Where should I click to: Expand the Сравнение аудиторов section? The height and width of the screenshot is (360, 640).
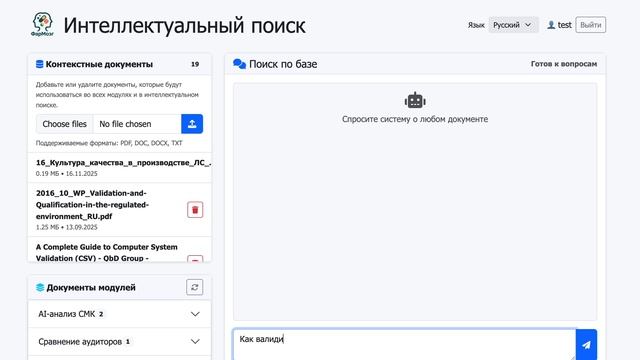[120, 341]
